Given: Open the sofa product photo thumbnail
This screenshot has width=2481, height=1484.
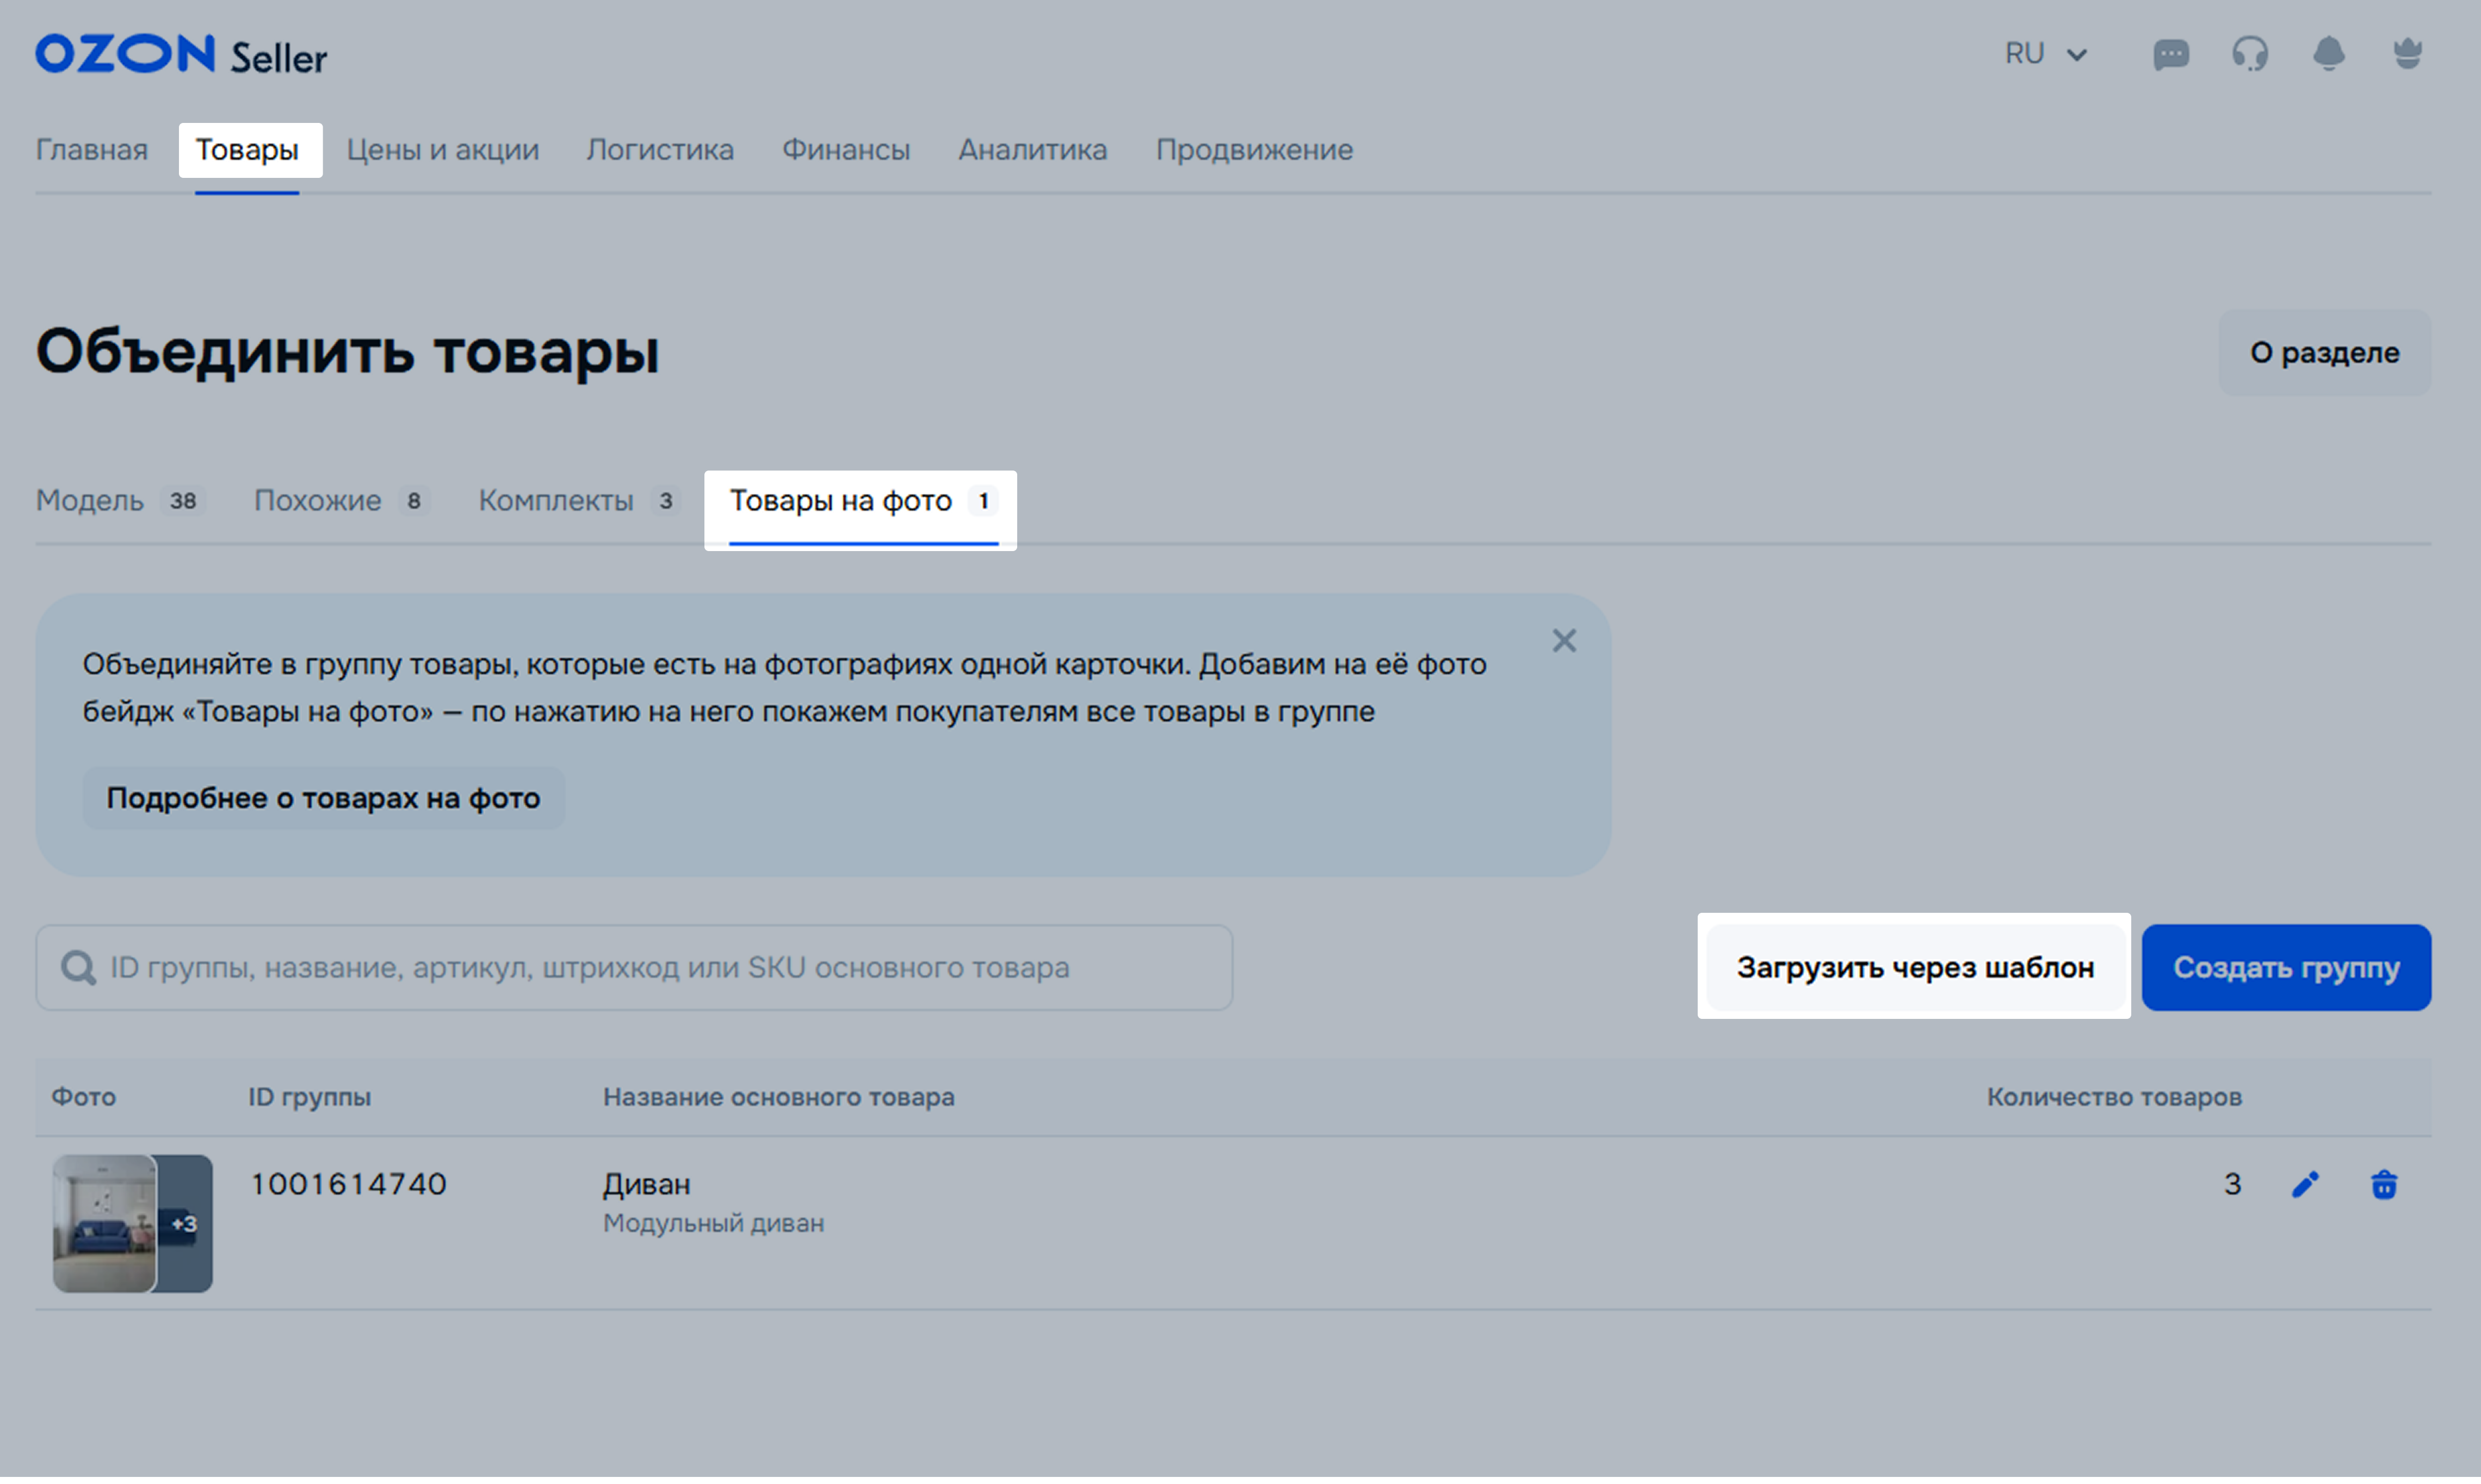Looking at the screenshot, I should (106, 1224).
